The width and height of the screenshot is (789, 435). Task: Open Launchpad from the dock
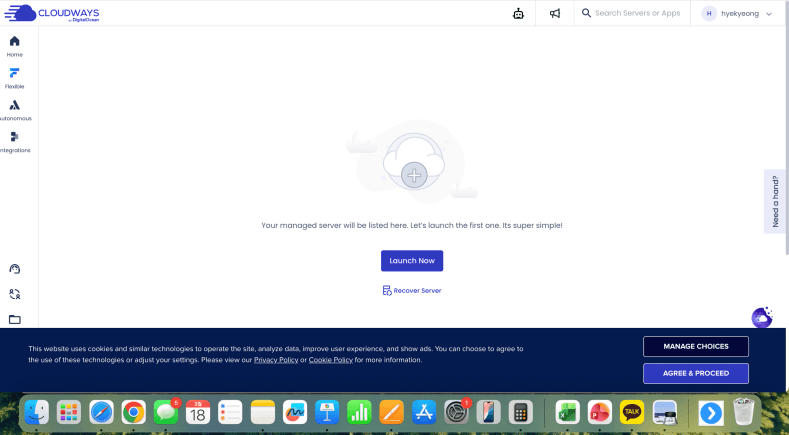[69, 413]
